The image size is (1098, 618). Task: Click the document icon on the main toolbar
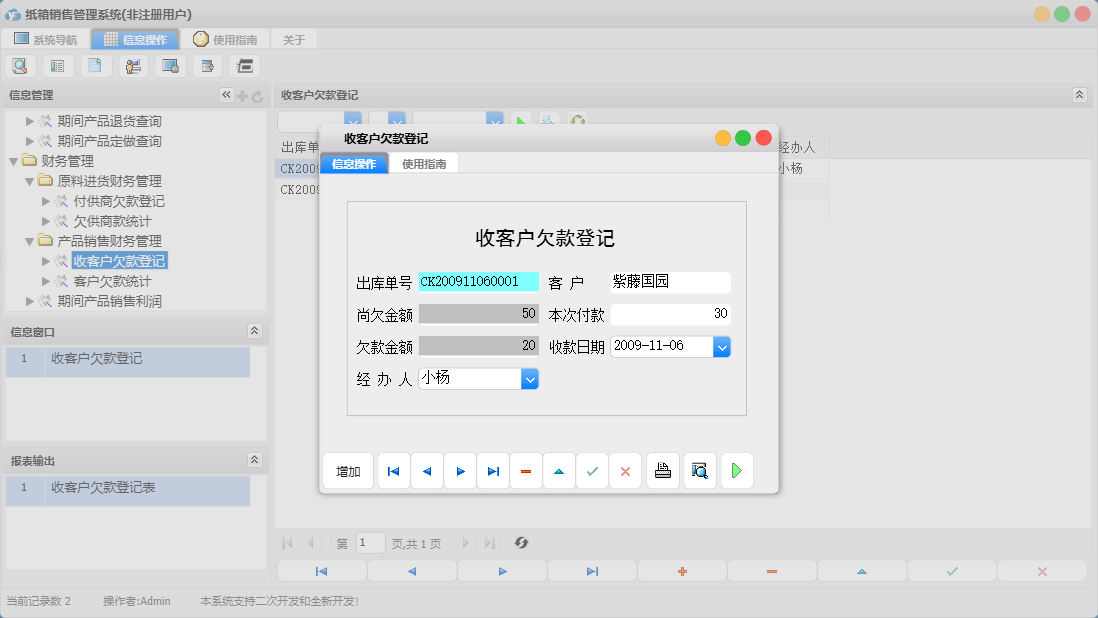click(95, 65)
